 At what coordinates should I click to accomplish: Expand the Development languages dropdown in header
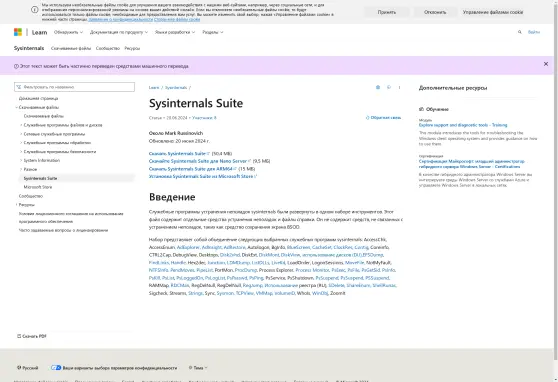click(x=175, y=32)
